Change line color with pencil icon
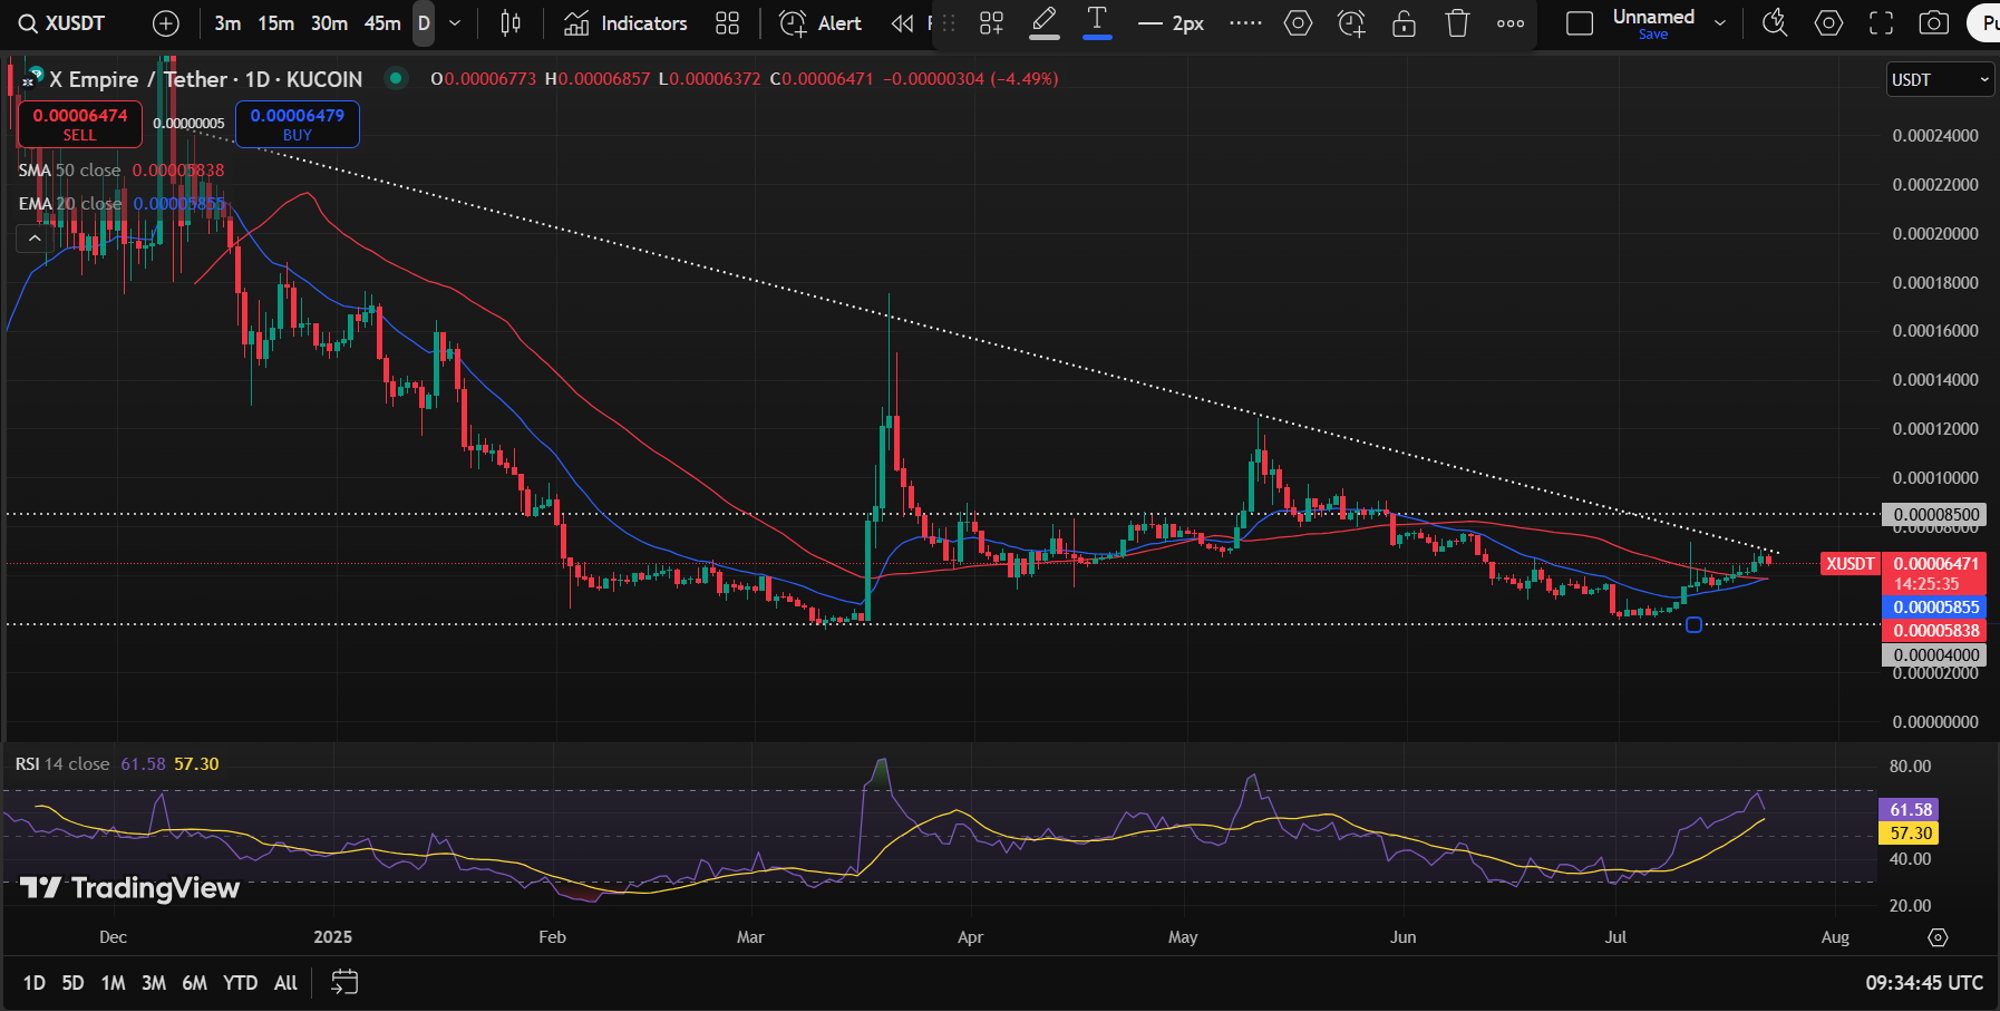The height and width of the screenshot is (1011, 2000). point(1044,23)
